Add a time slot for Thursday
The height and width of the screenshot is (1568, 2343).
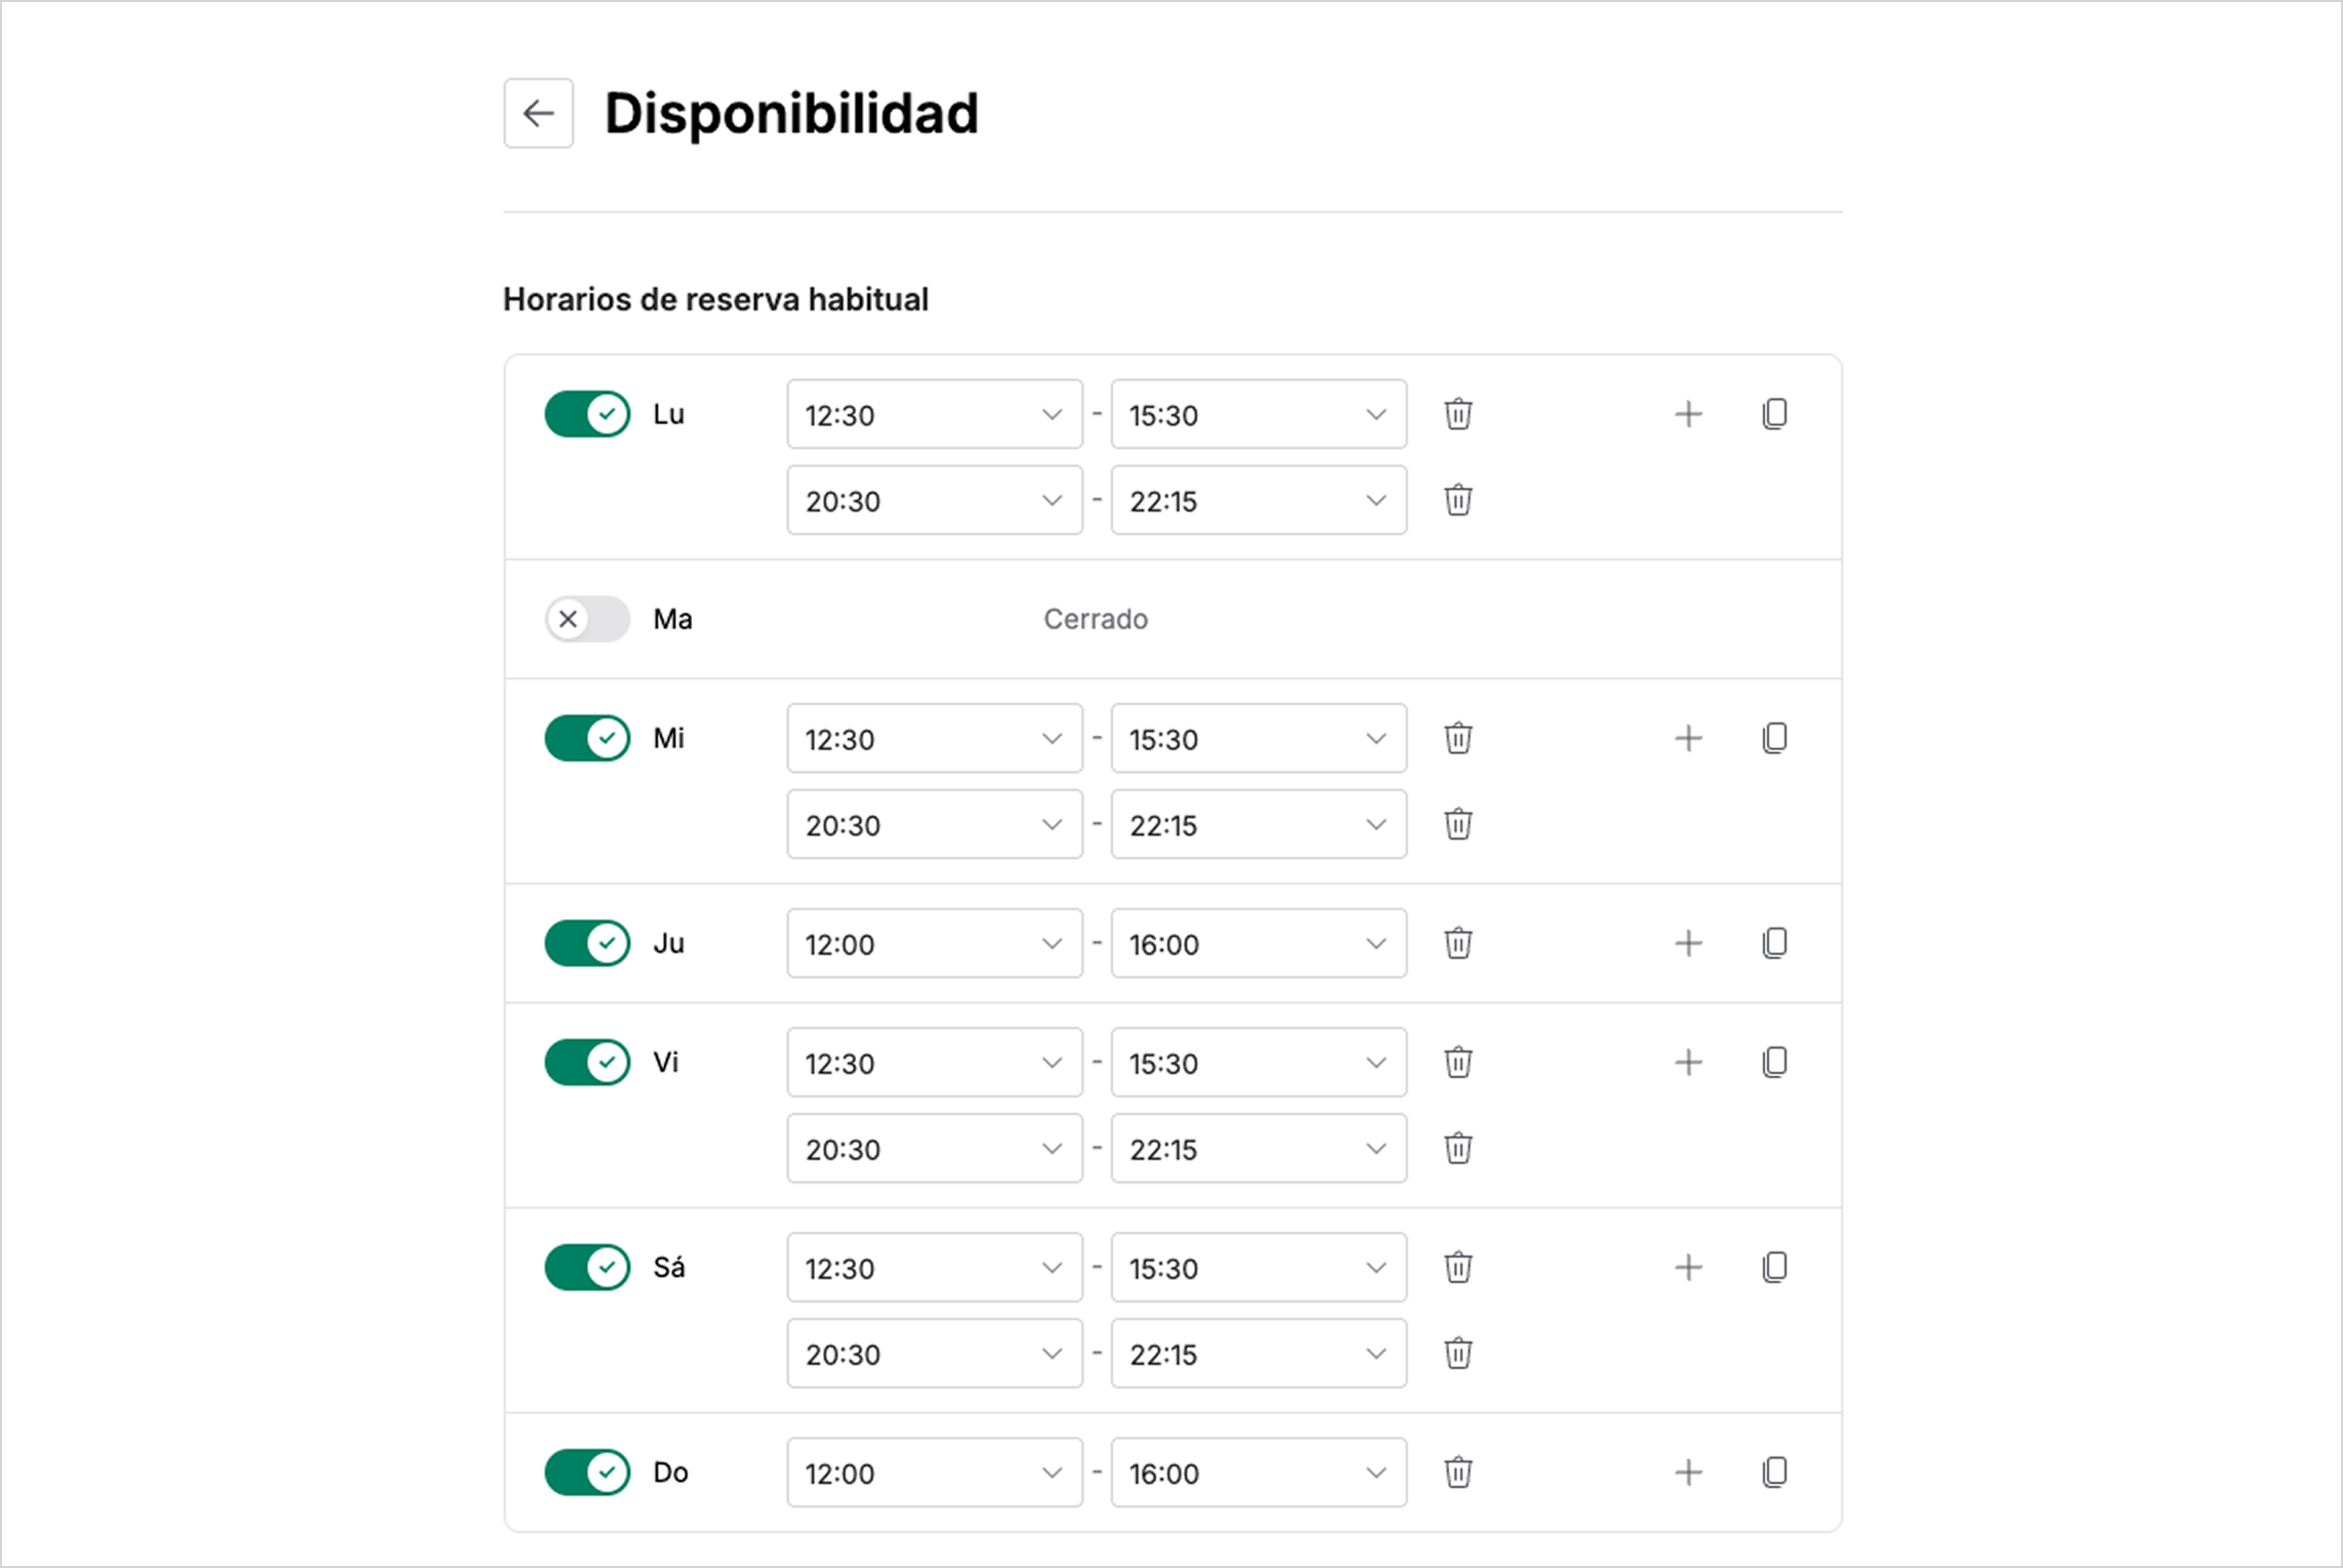pyautogui.click(x=1688, y=943)
